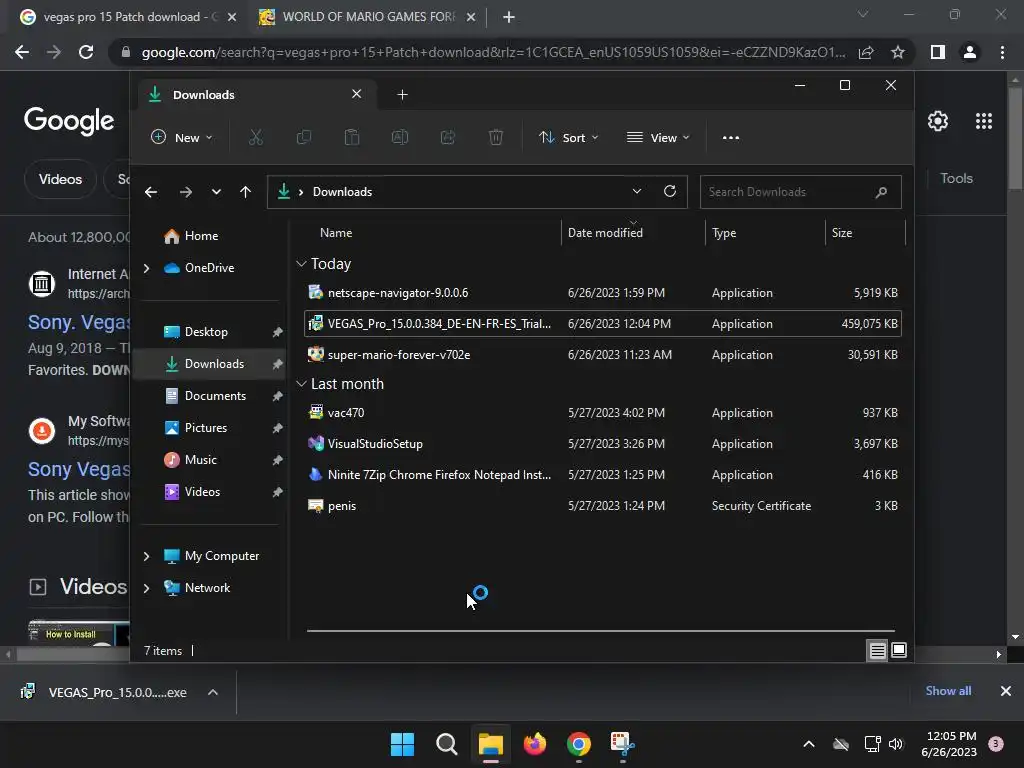This screenshot has height=768, width=1024.
Task: Open the View dropdown
Action: coord(658,138)
